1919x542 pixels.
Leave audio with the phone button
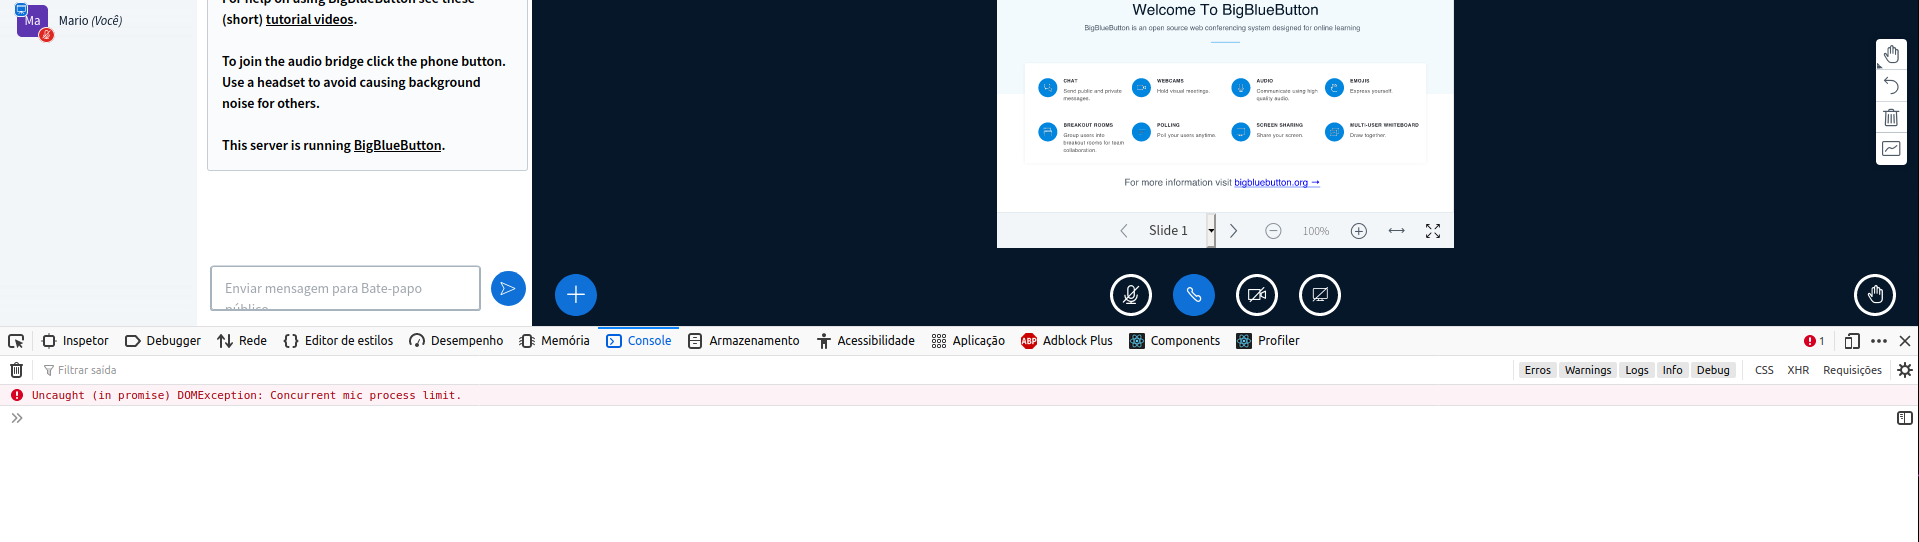click(1194, 295)
